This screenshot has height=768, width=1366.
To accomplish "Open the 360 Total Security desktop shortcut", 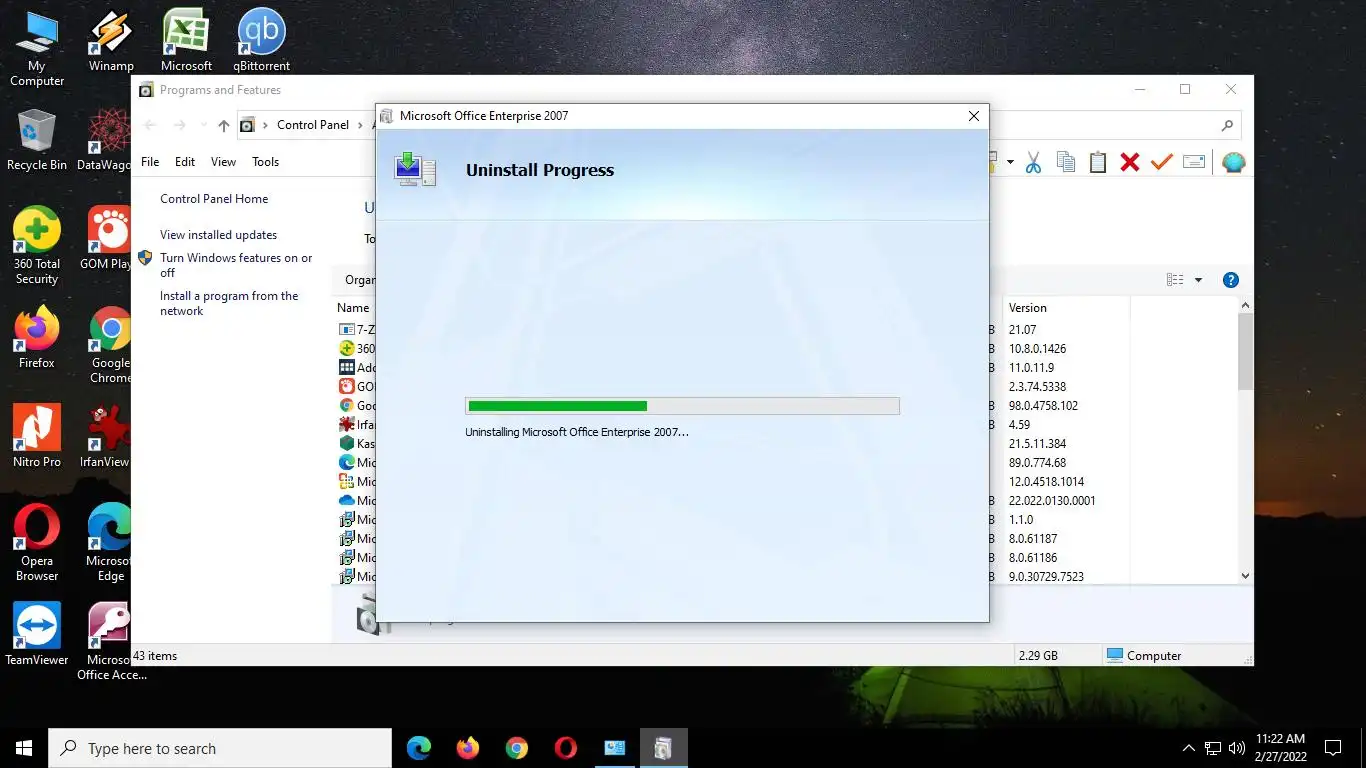I will tap(37, 246).
